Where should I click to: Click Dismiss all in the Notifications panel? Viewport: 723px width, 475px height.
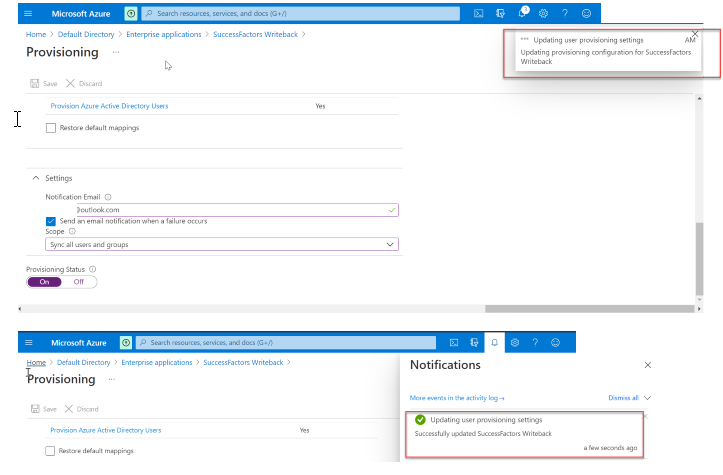[x=623, y=398]
